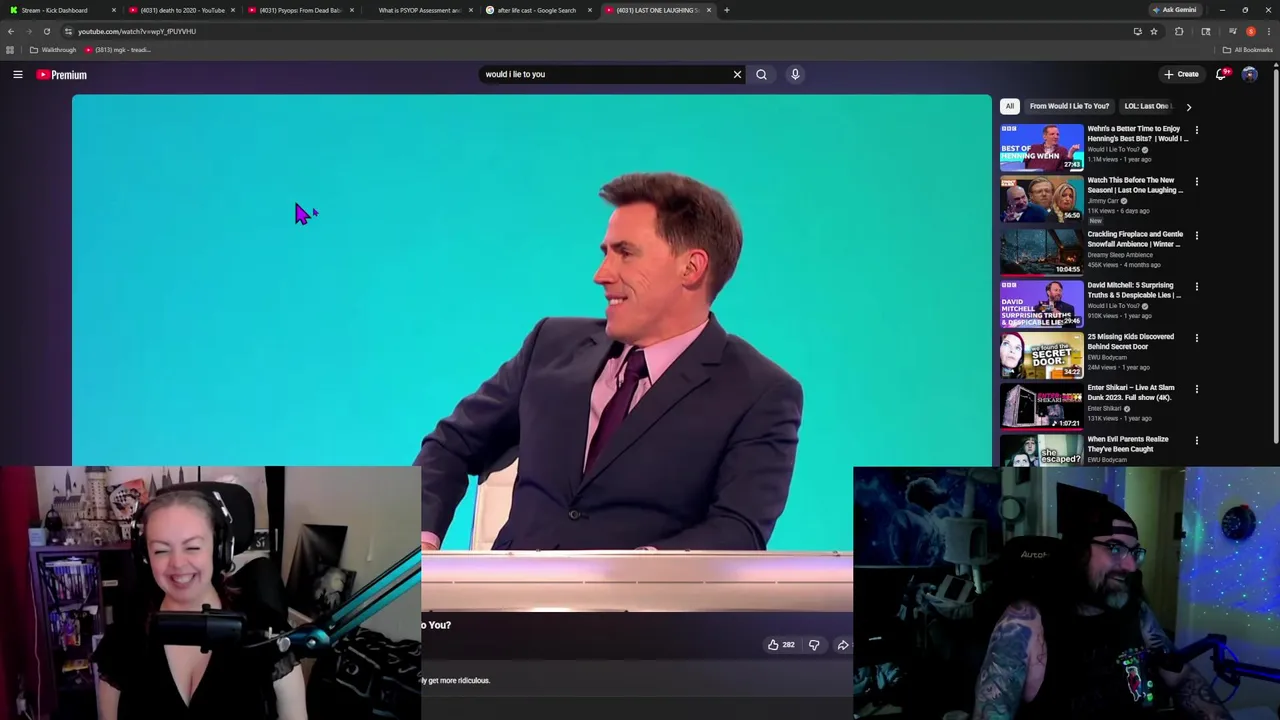Image resolution: width=1280 pixels, height=720 pixels.
Task: Open options menu for 'Watch This Before' video
Action: [1196, 182]
